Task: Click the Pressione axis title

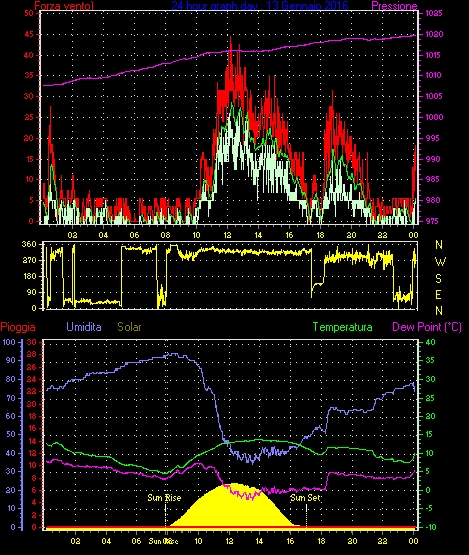Action: pos(394,6)
